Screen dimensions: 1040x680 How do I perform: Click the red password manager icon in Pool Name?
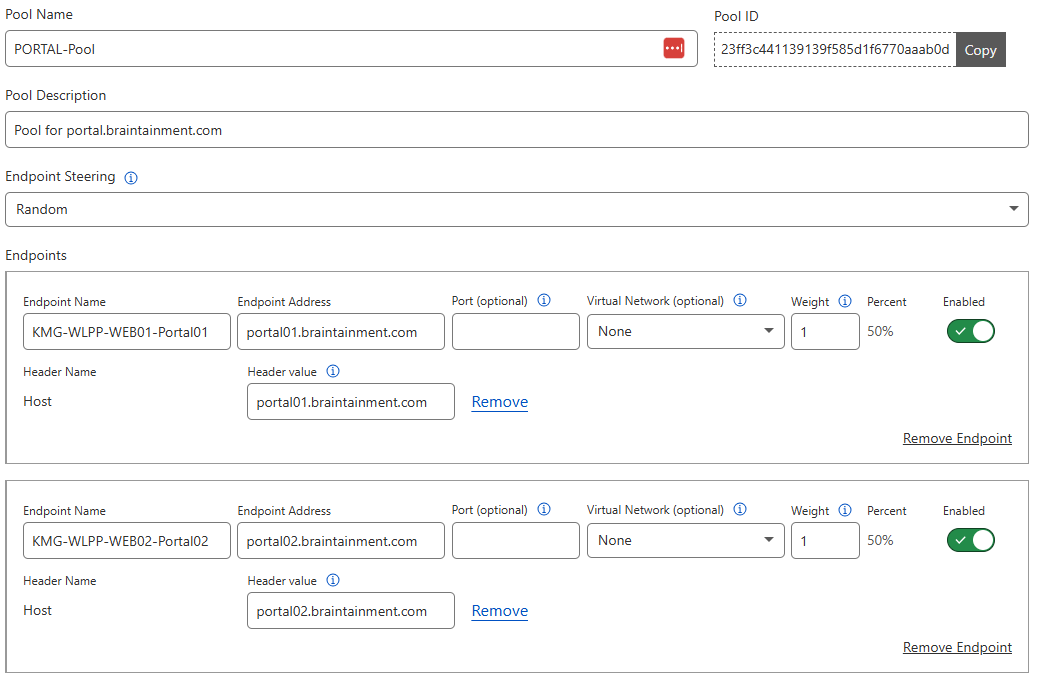pos(674,48)
